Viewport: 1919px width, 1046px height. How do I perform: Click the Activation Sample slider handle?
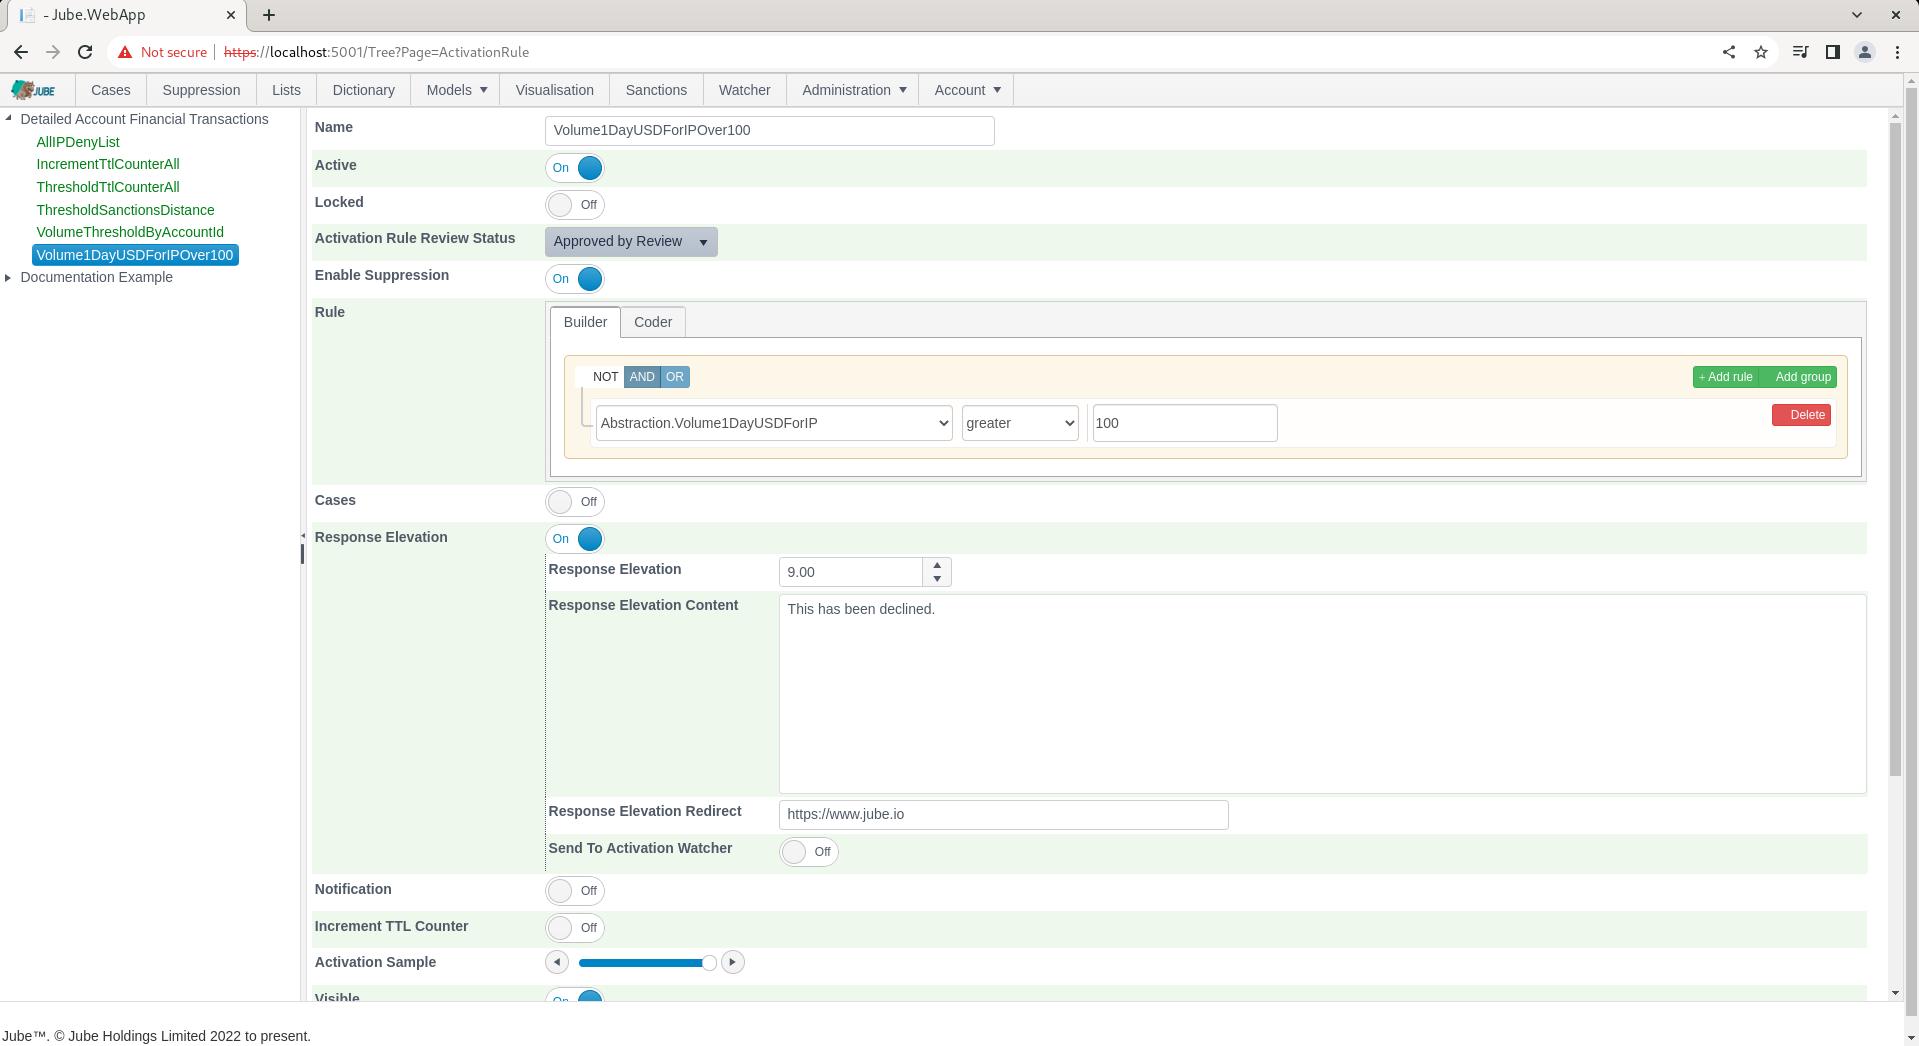click(x=709, y=963)
